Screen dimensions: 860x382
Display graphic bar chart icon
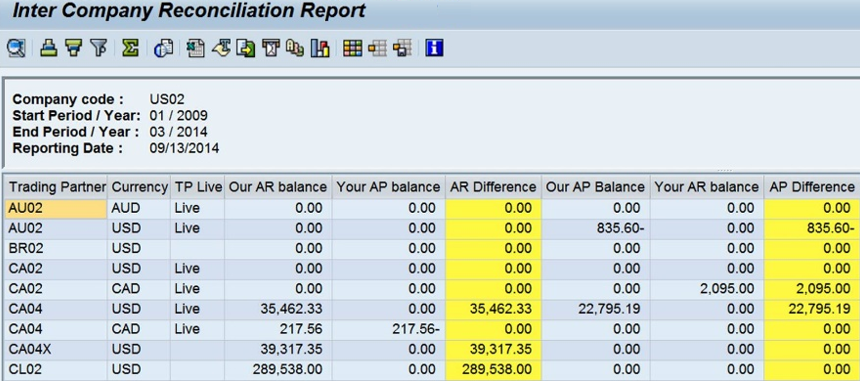[x=320, y=48]
